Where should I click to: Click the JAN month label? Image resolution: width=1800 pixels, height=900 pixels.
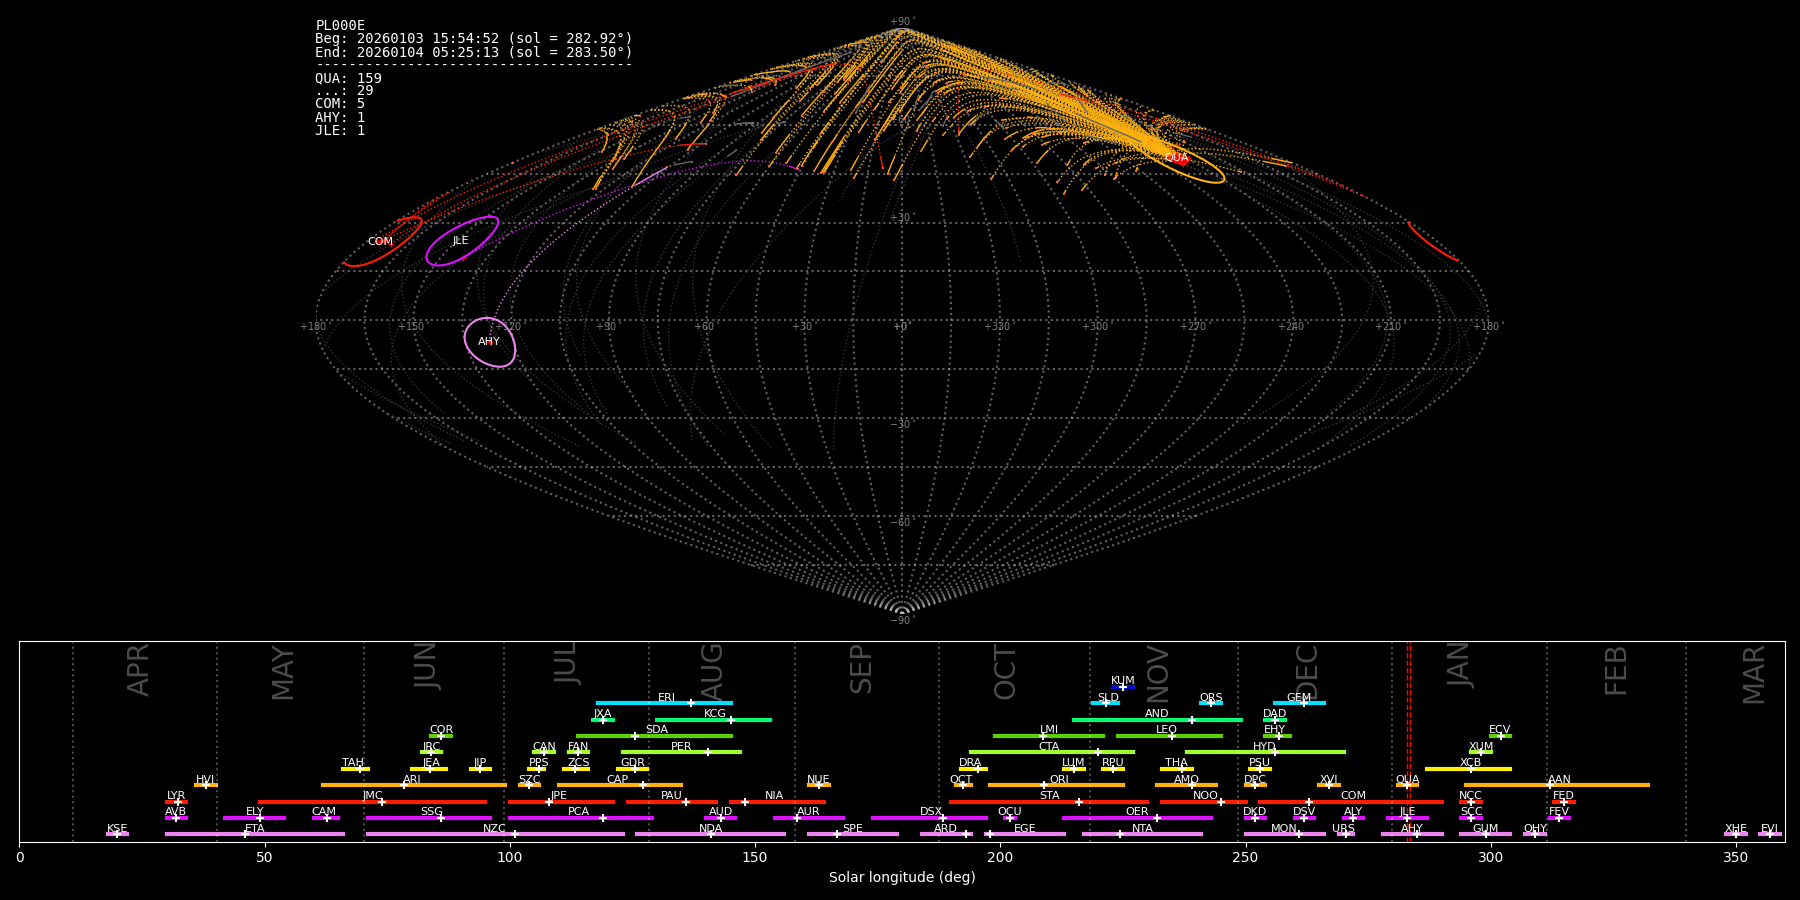(x=1459, y=665)
